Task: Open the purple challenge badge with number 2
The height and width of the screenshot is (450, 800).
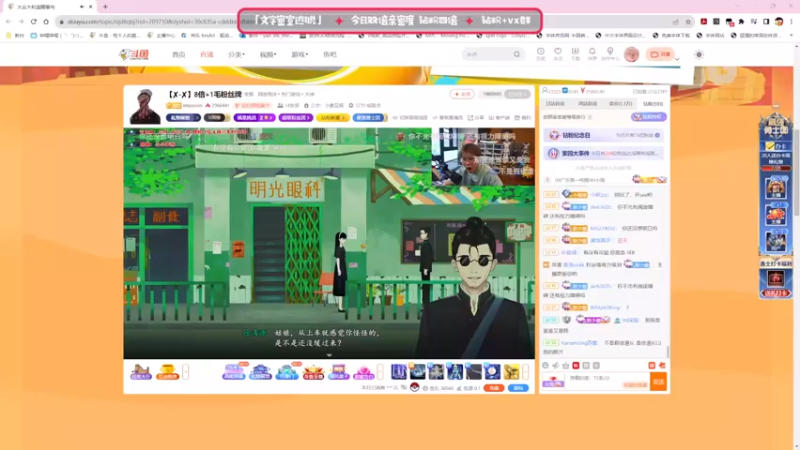Action: tap(254, 117)
